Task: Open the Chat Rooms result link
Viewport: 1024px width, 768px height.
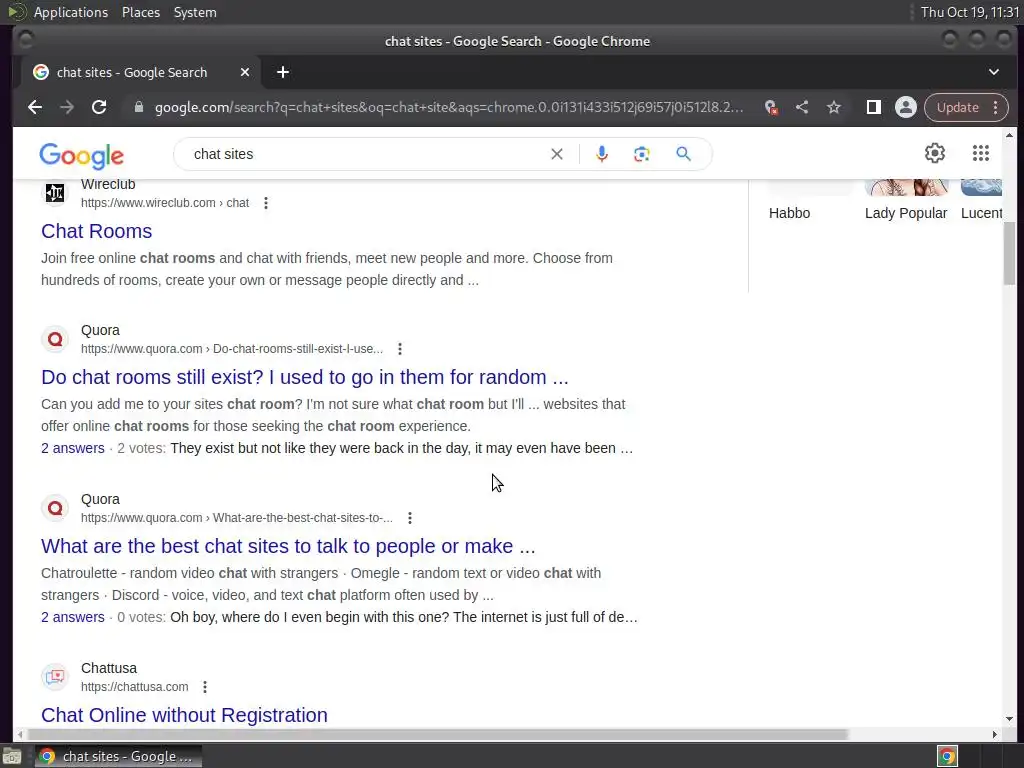Action: coord(96,231)
